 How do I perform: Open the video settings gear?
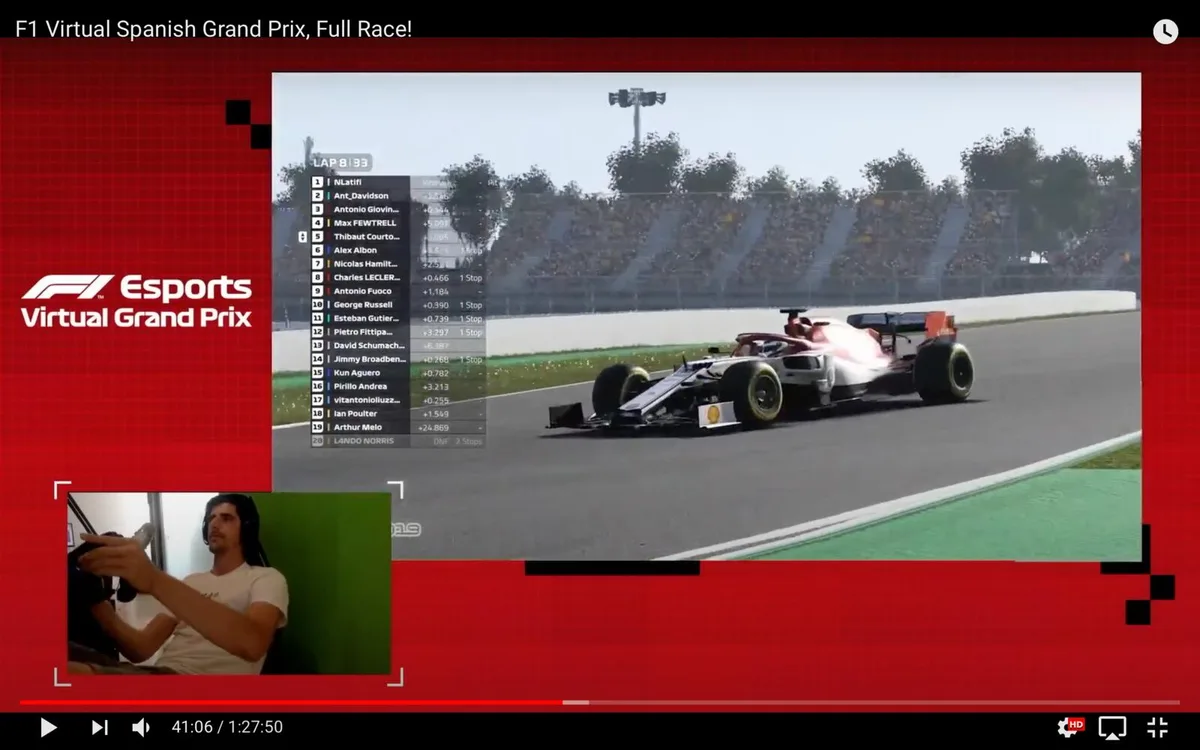click(x=1071, y=727)
